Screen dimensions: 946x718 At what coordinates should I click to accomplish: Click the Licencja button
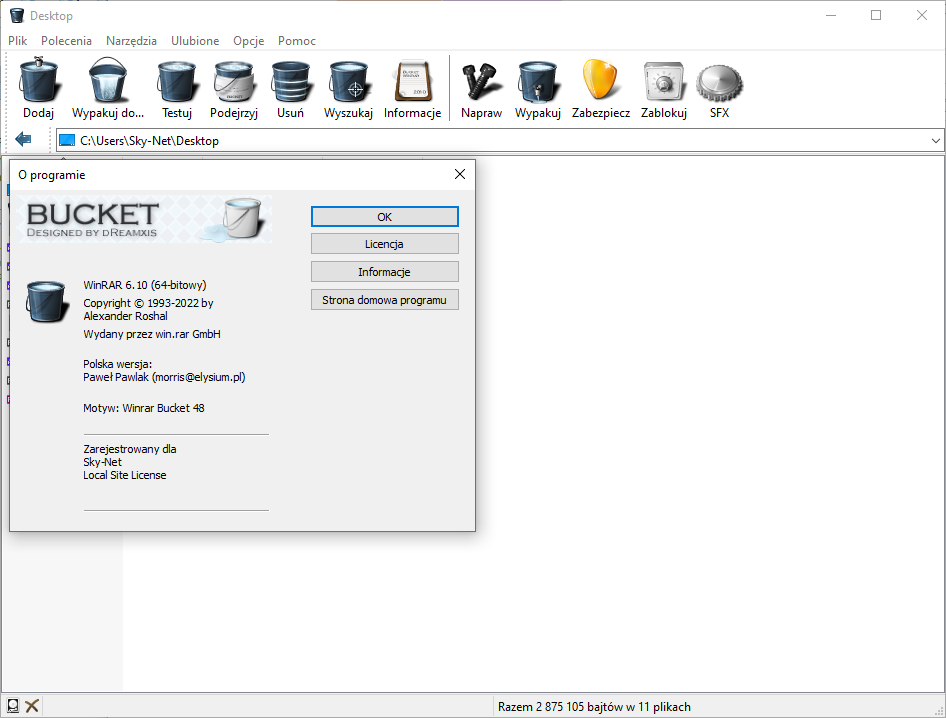[385, 244]
